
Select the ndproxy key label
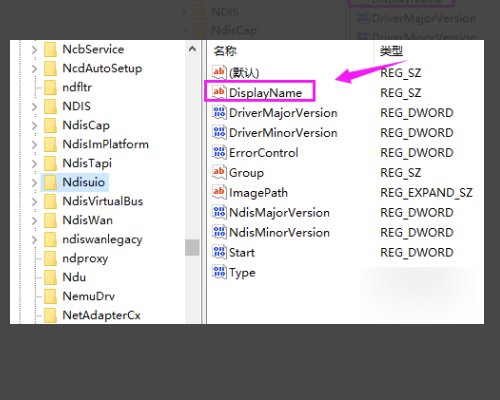(85, 258)
